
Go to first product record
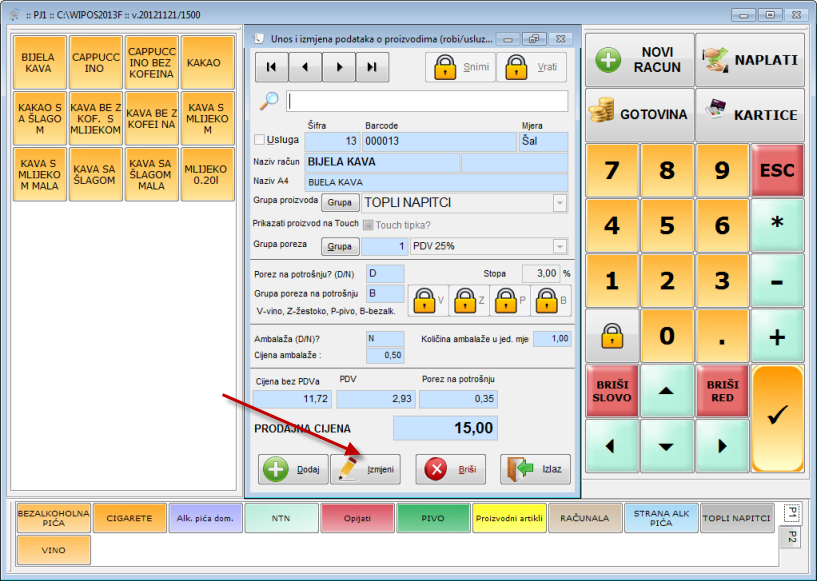(x=272, y=67)
